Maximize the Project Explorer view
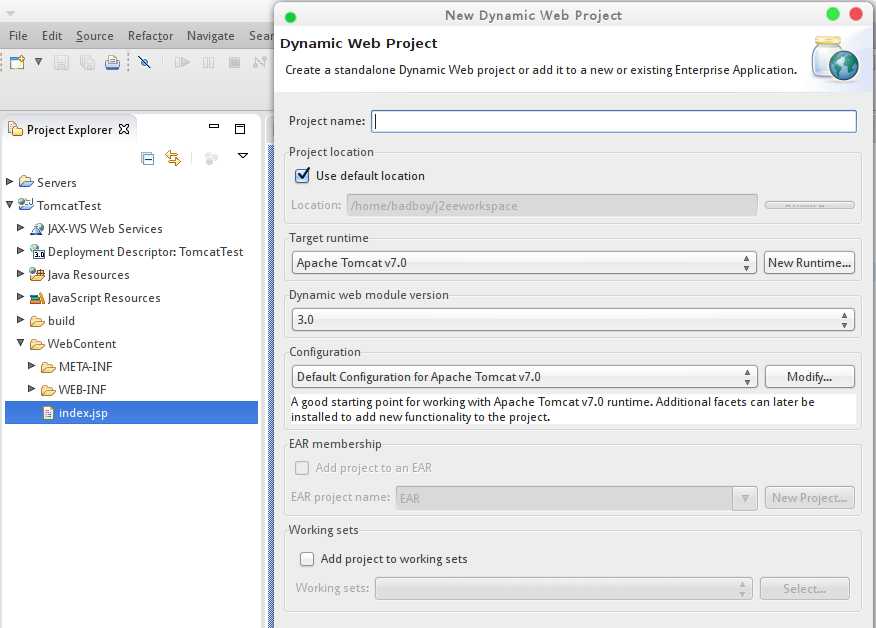The image size is (876, 628). point(240,129)
